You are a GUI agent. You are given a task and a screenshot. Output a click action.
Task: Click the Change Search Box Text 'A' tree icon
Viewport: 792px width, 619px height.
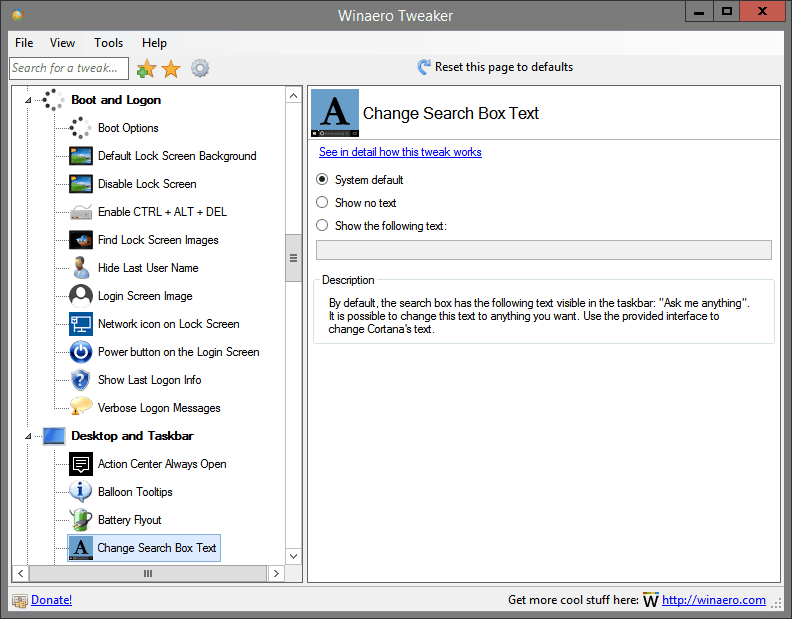click(x=81, y=548)
